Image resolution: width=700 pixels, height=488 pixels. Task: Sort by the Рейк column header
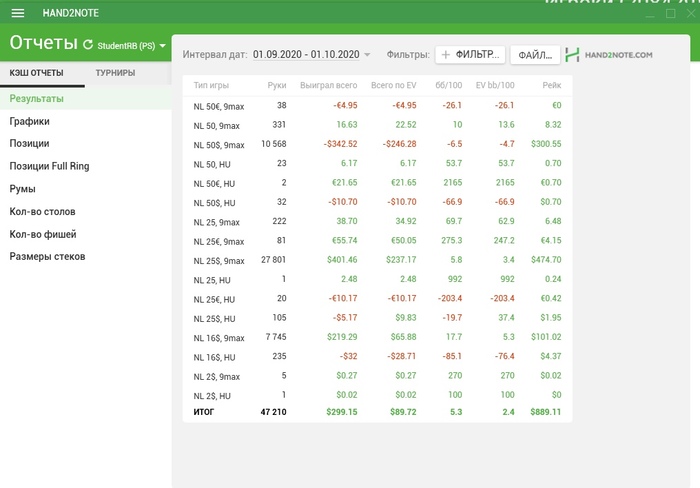click(551, 86)
